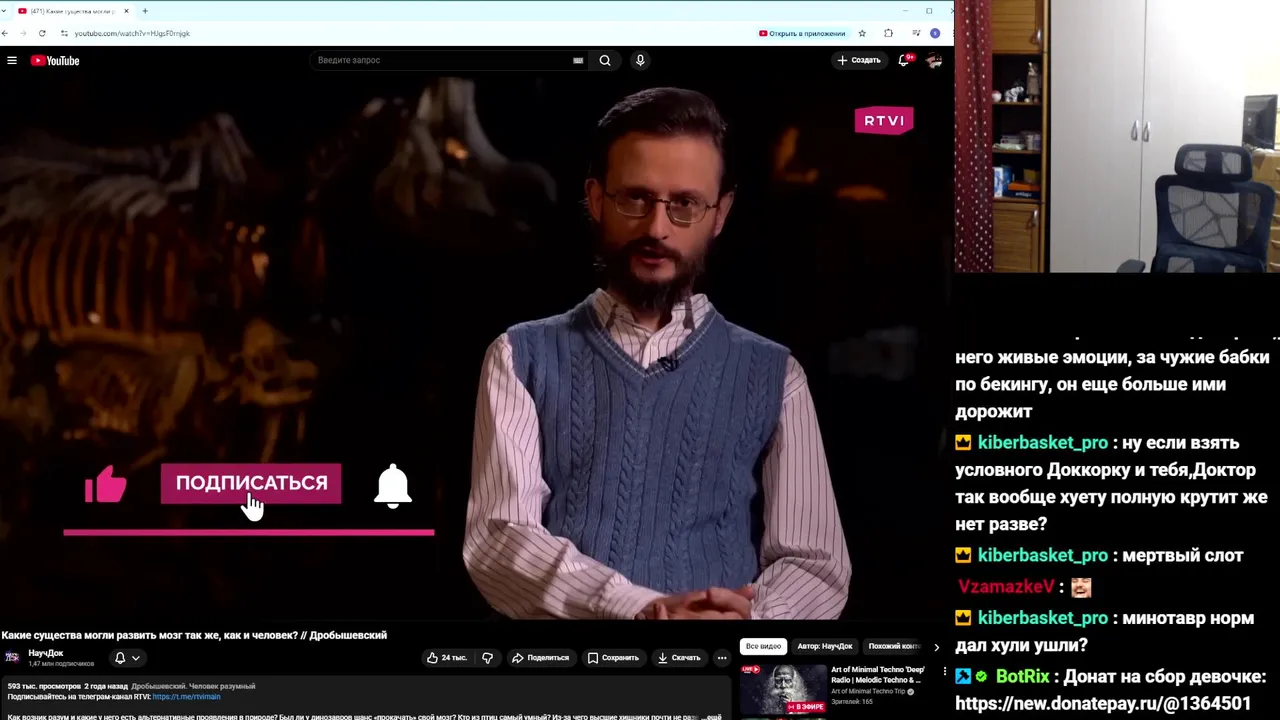Open the three-dot more actions menu
The width and height of the screenshot is (1280, 720).
[x=722, y=658]
